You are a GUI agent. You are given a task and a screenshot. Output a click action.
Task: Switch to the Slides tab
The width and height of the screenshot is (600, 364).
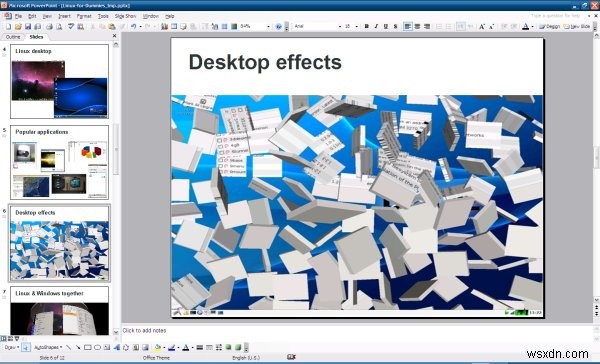coord(36,37)
